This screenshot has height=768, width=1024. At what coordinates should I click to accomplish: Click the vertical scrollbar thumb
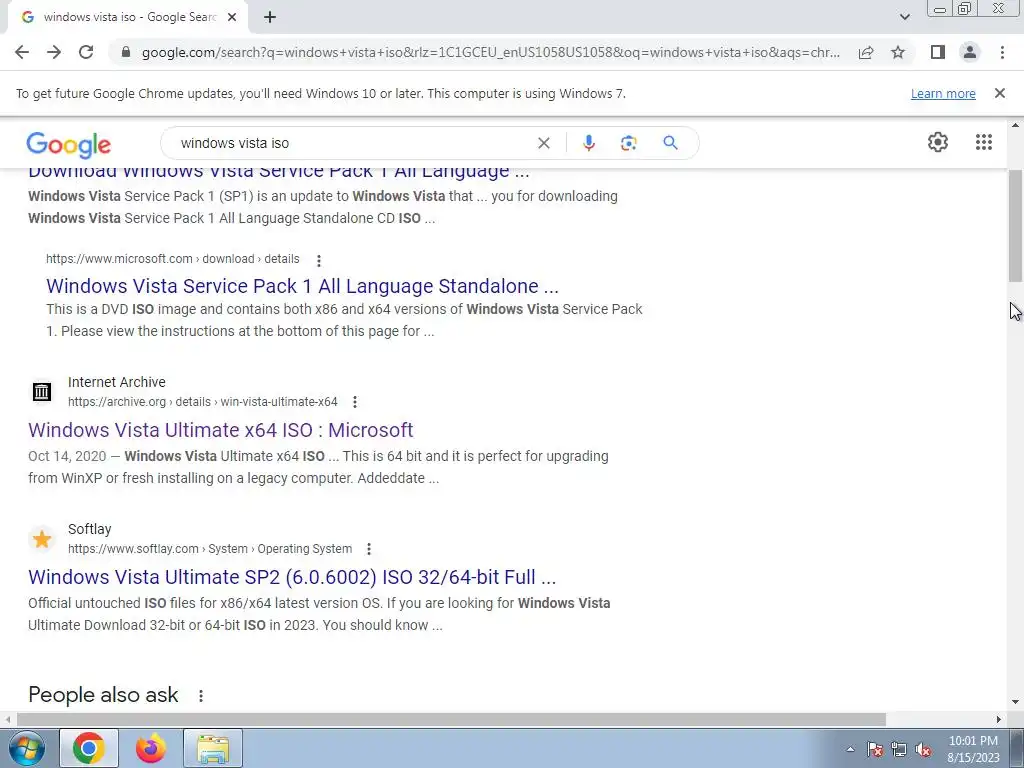1015,226
